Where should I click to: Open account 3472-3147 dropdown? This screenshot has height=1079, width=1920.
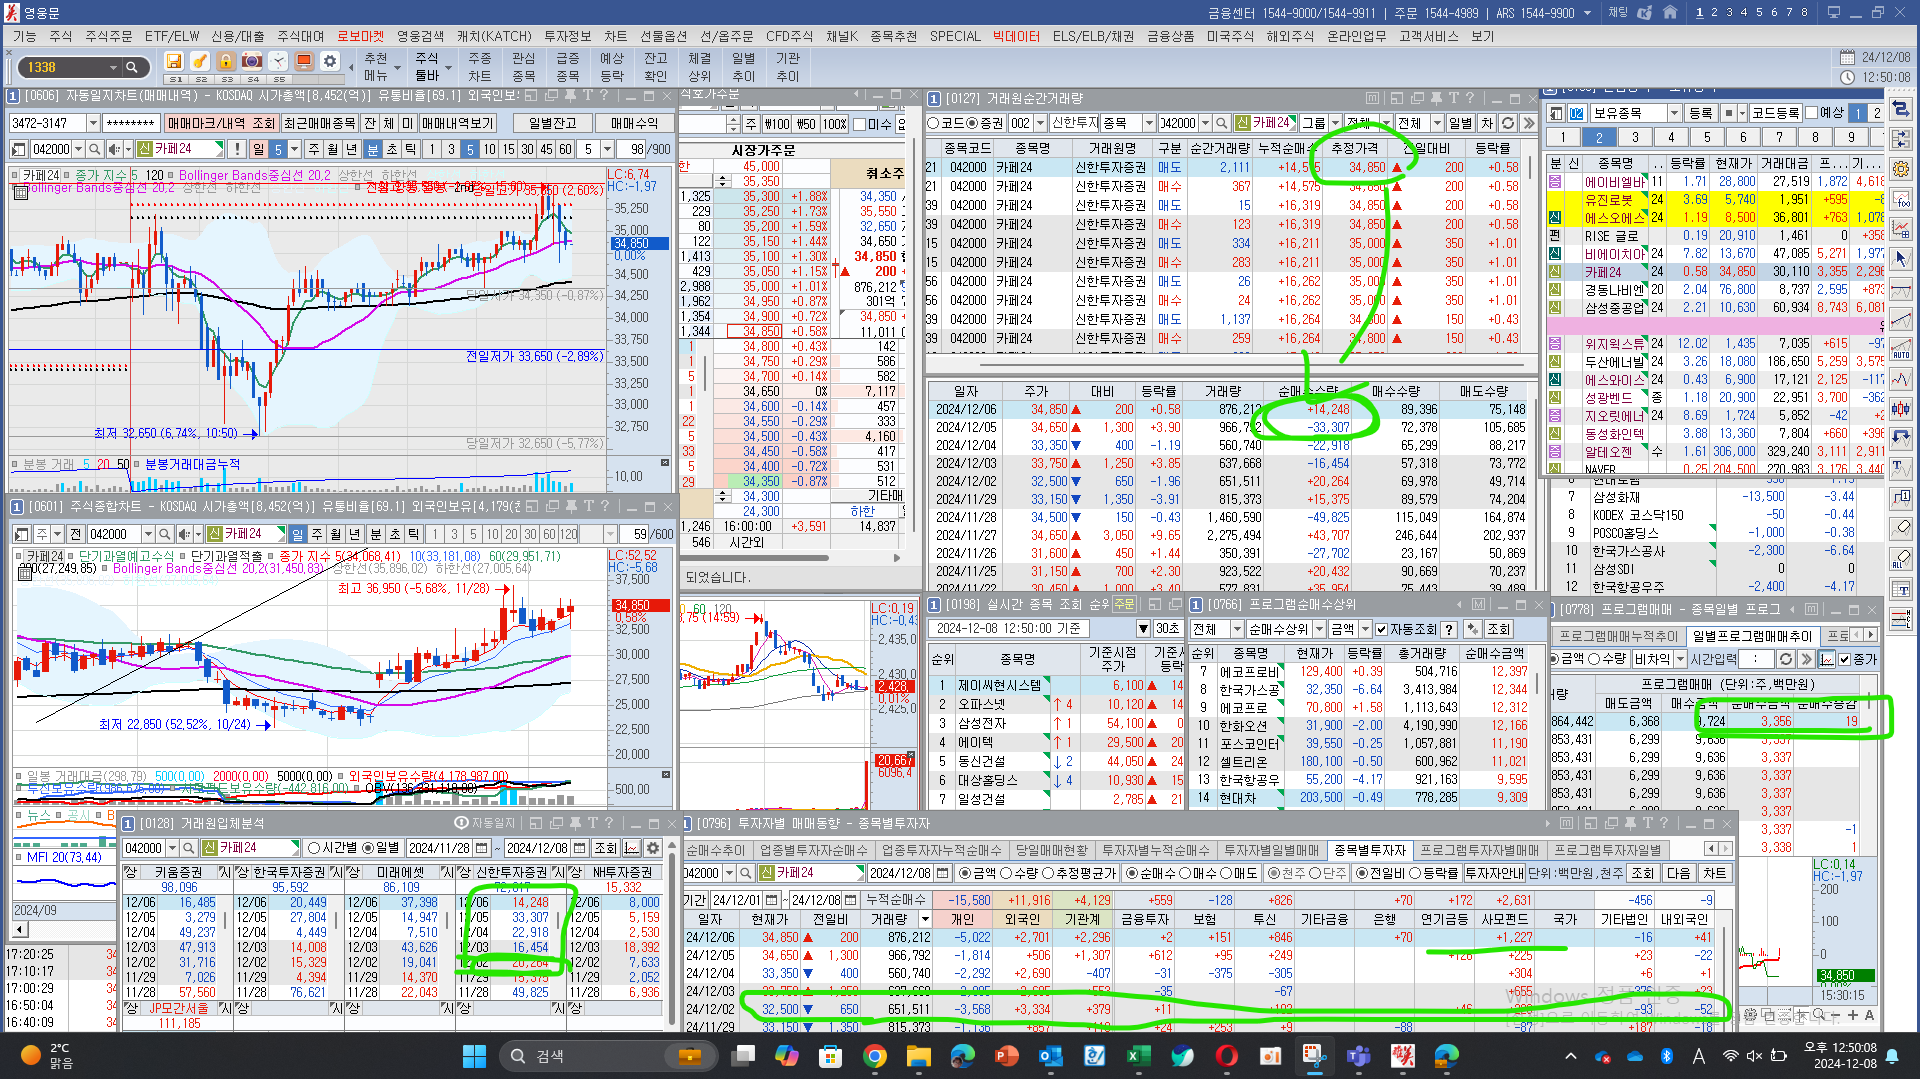coord(93,123)
